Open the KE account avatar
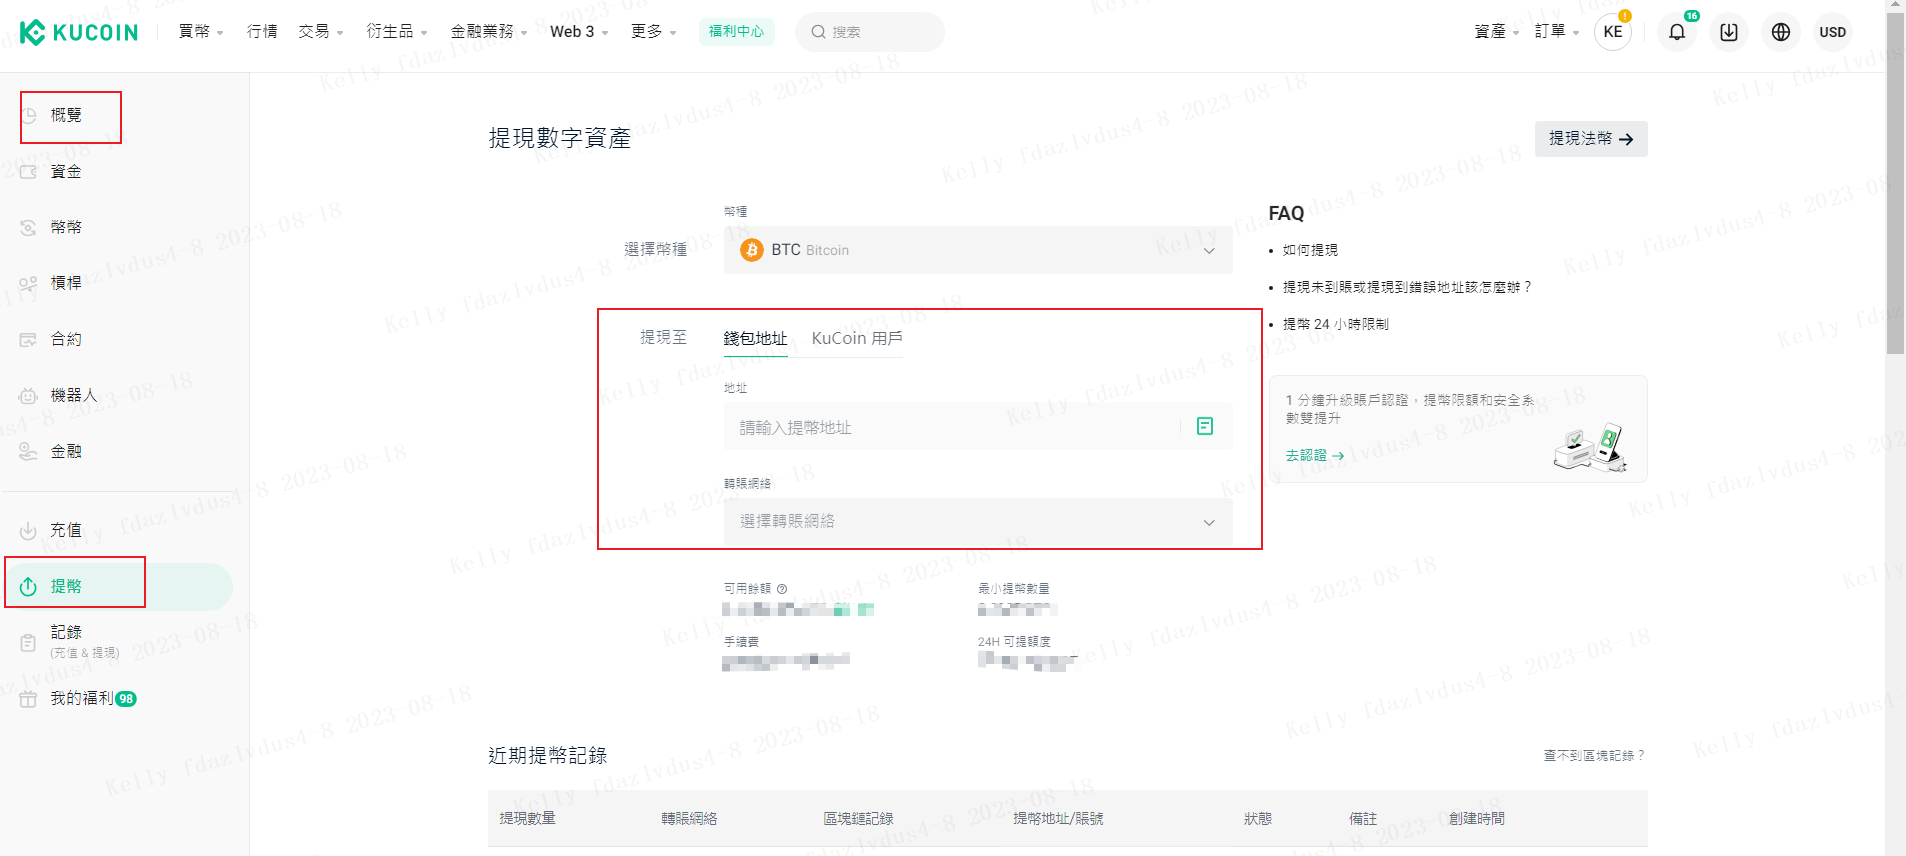Image resolution: width=1906 pixels, height=856 pixels. 1613,32
